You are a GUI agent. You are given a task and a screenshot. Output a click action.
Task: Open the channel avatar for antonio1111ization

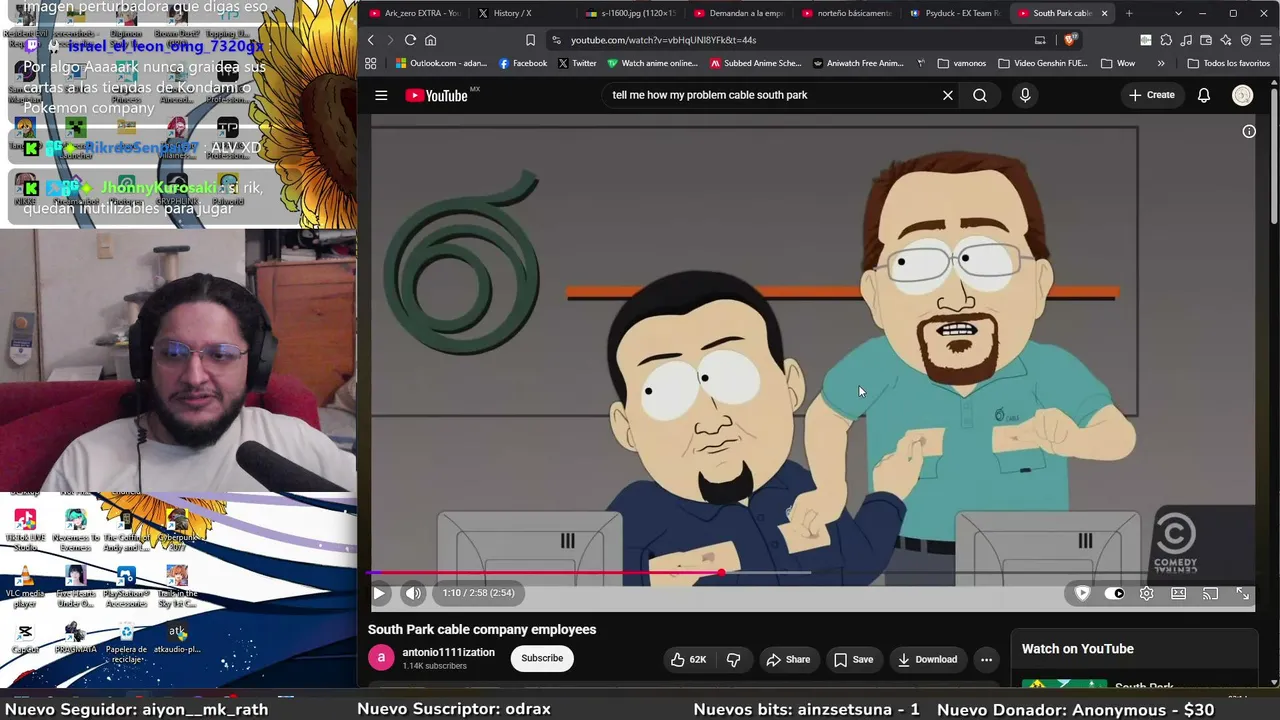tap(381, 658)
